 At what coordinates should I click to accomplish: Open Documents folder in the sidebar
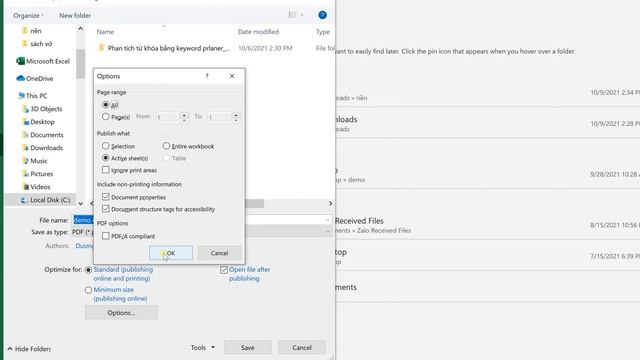click(42, 135)
